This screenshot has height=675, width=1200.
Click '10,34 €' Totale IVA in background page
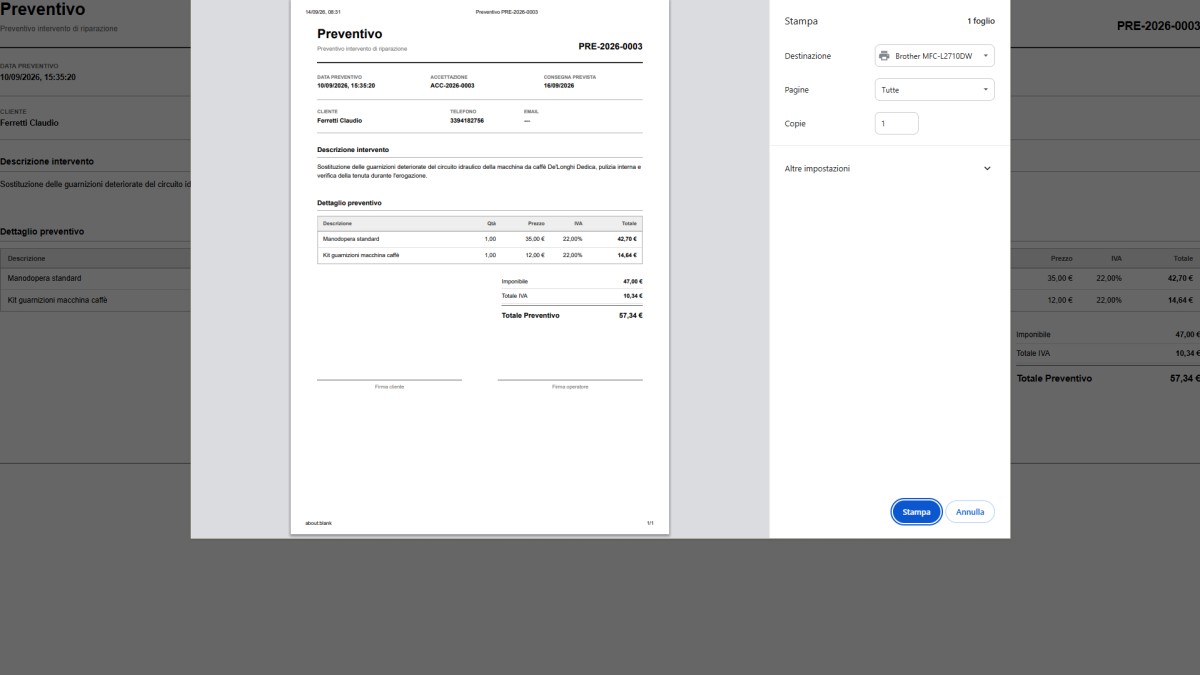coord(1187,353)
